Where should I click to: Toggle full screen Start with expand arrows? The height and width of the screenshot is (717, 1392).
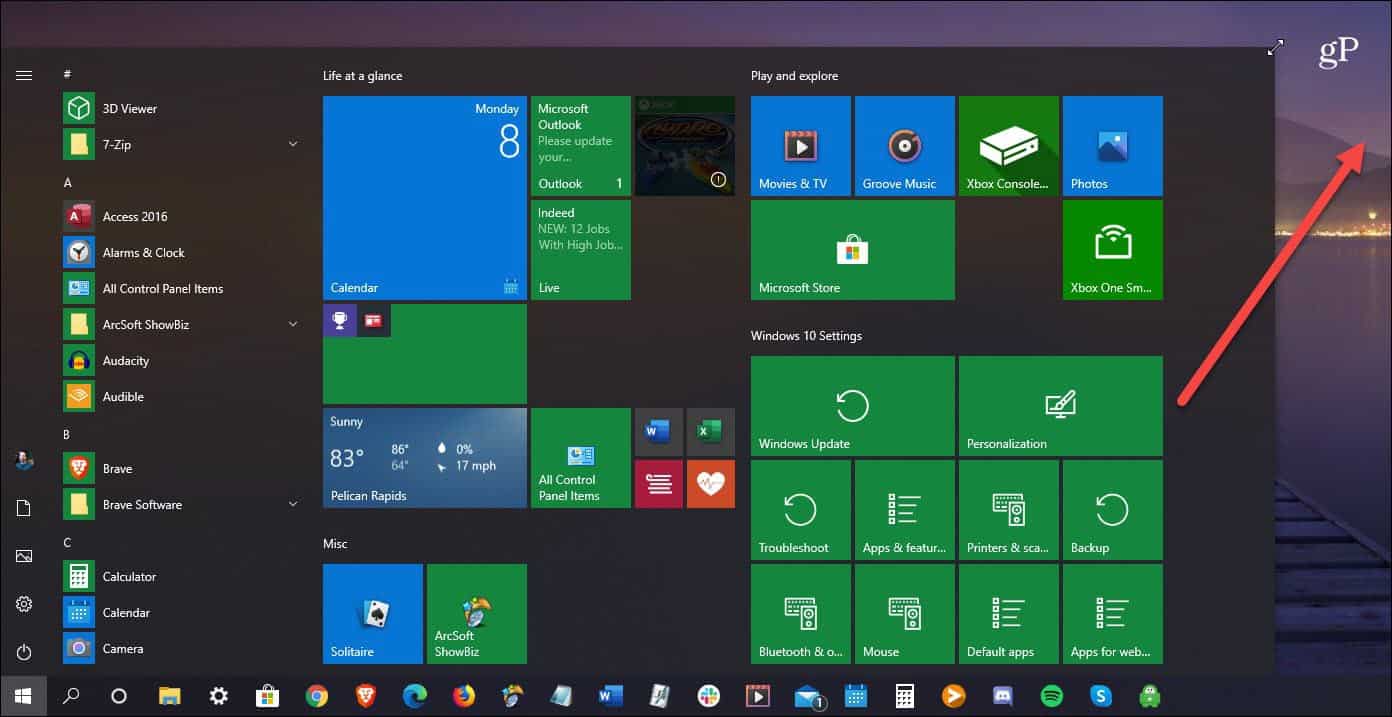tap(1275, 48)
